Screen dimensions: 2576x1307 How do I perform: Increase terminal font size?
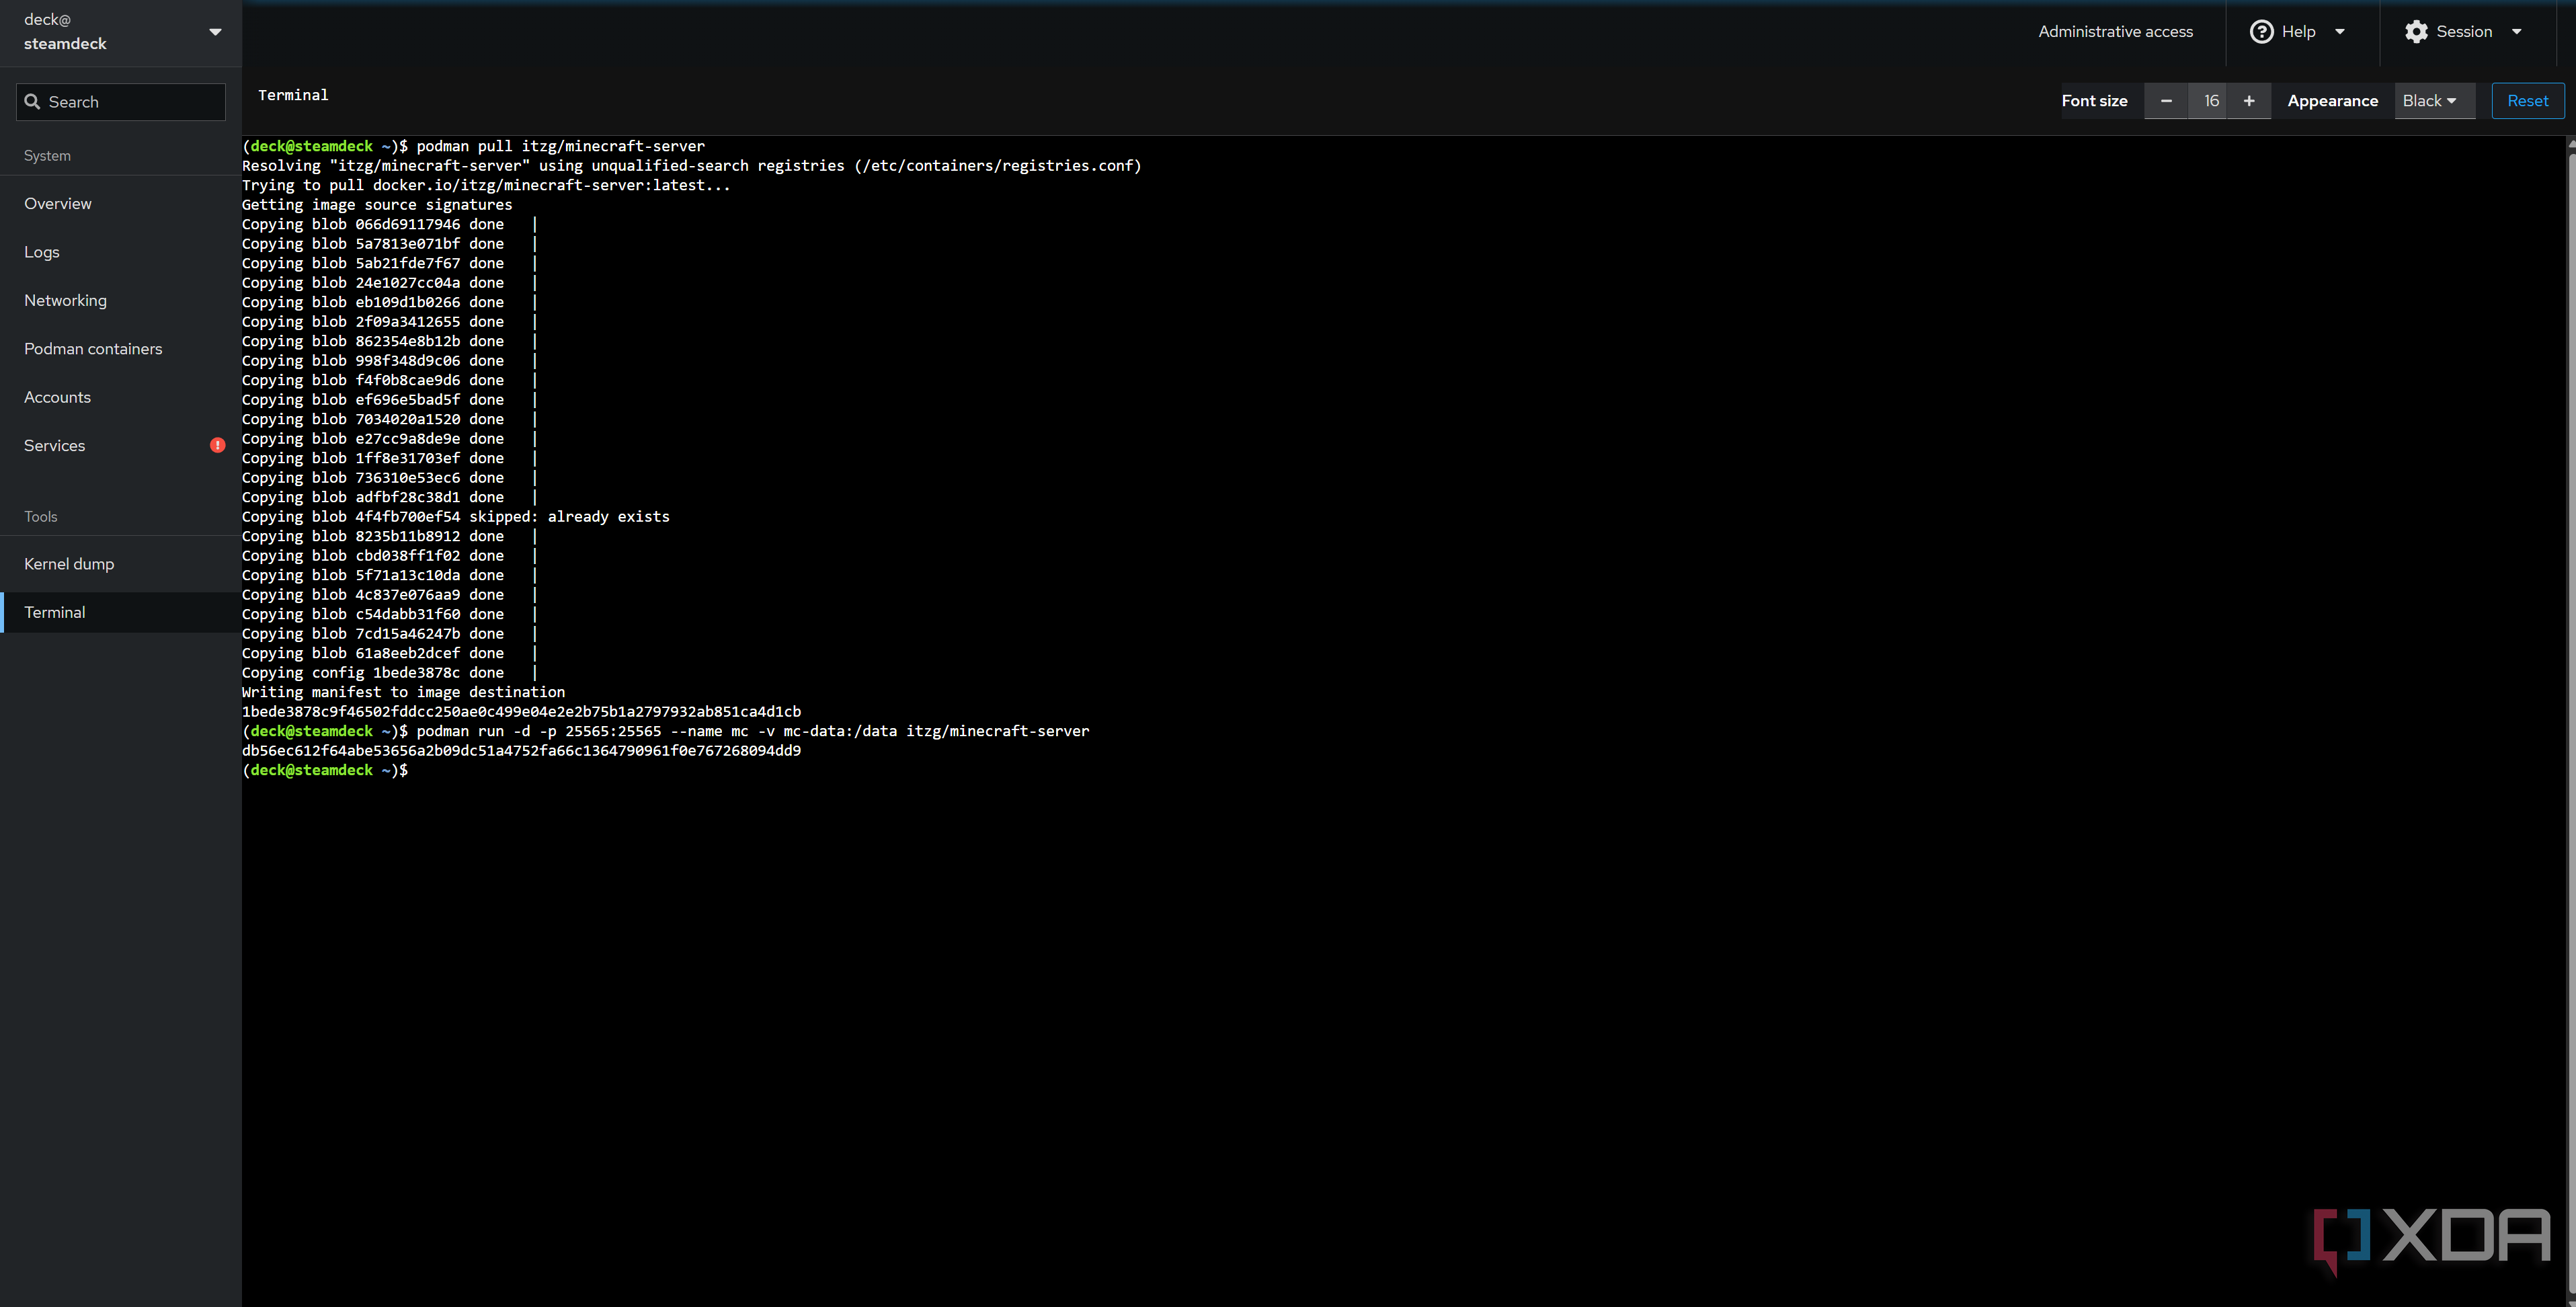coord(2249,101)
